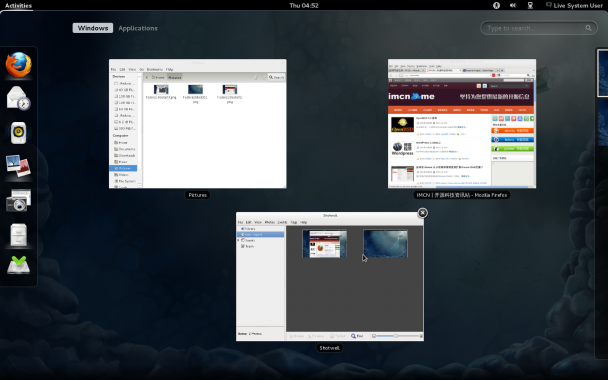Open Photos menu in Shotwell window

click(269, 222)
